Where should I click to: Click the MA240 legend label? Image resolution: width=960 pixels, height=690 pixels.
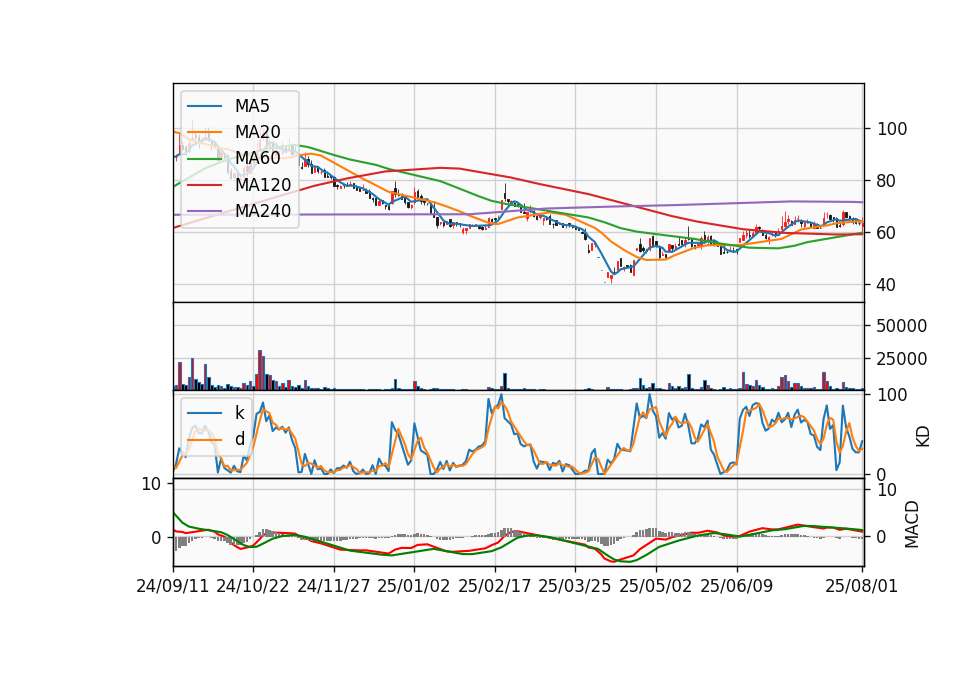(263, 211)
